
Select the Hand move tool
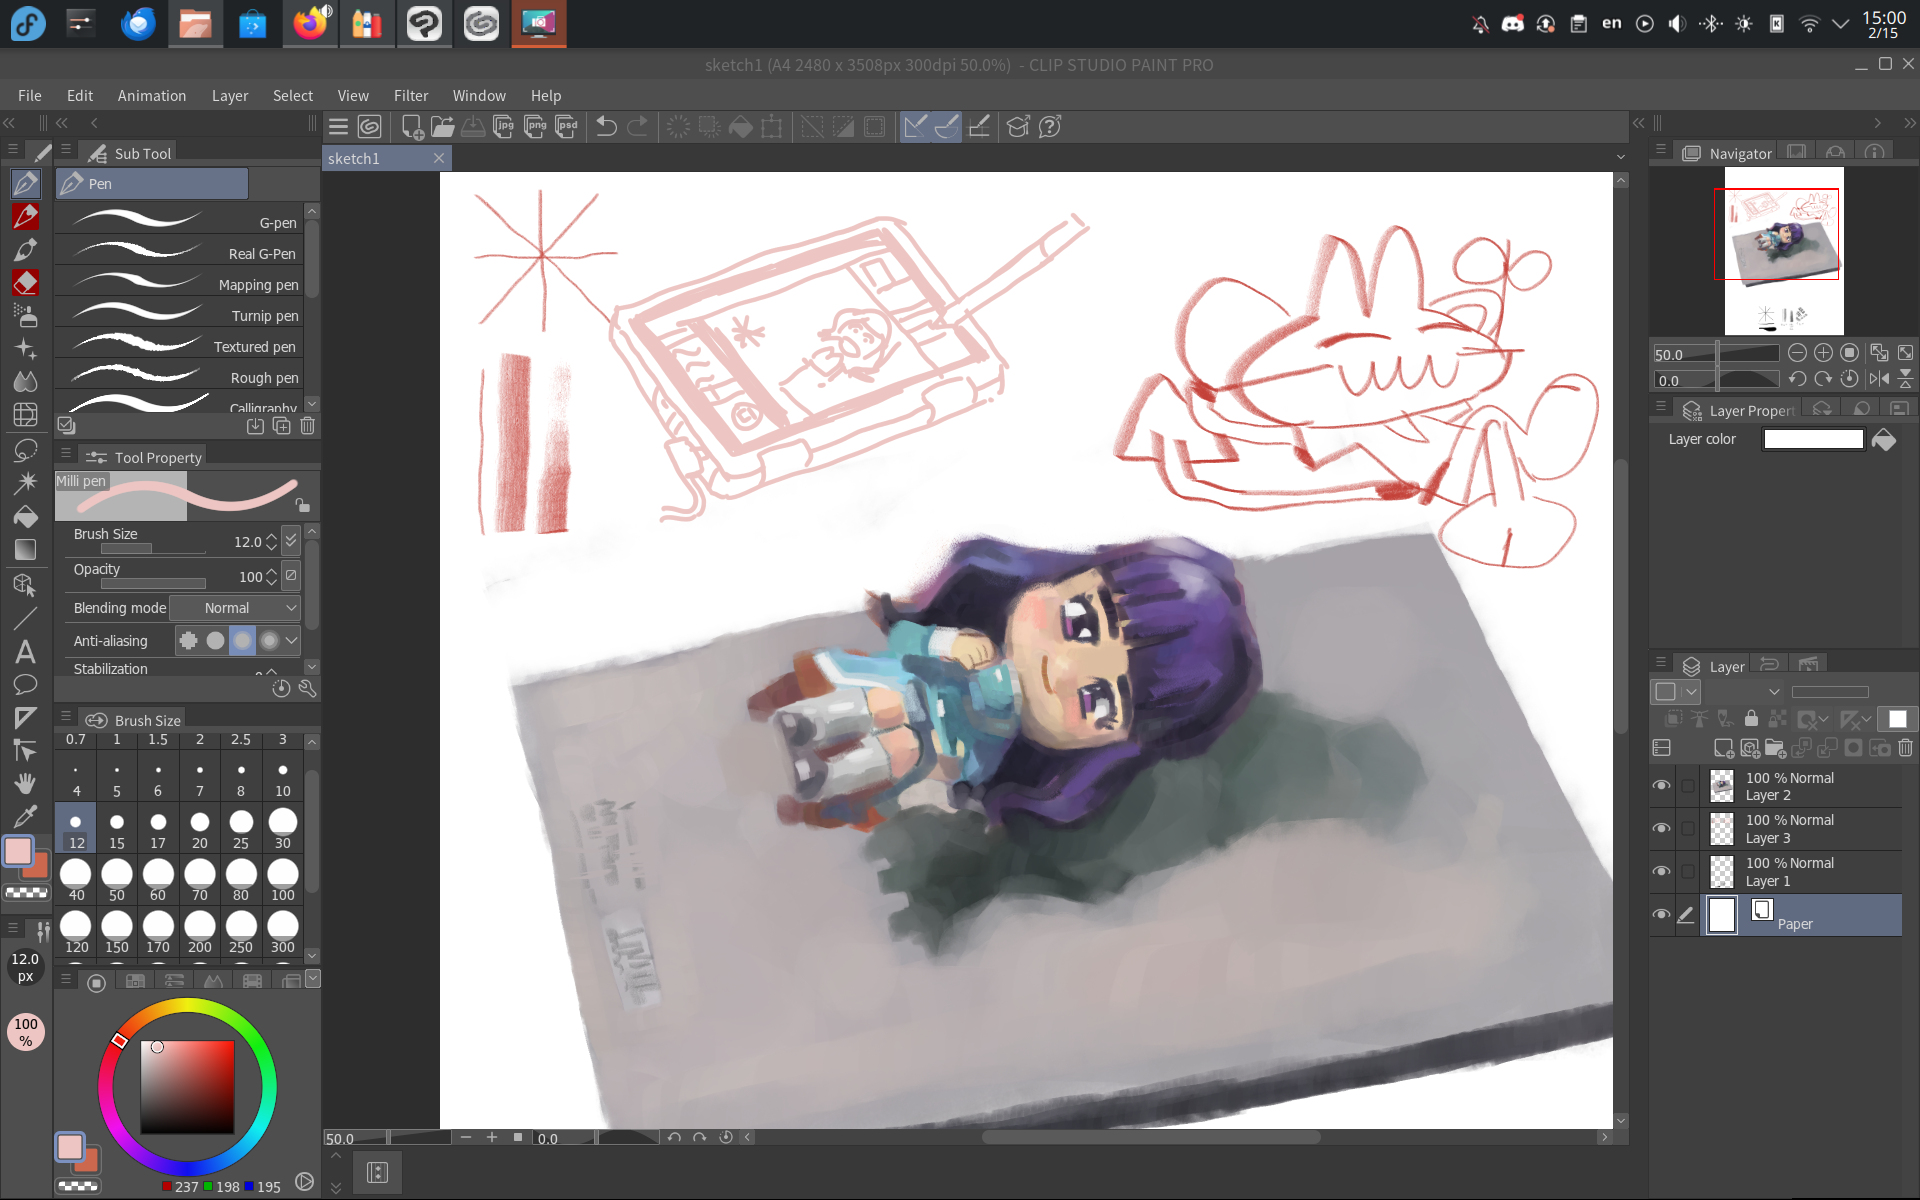tap(26, 783)
